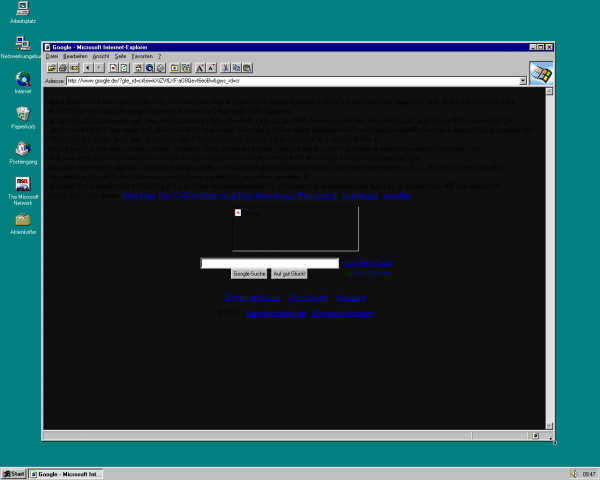This screenshot has width=600, height=480.
Task: Open the ? help menu
Action: coord(159,56)
